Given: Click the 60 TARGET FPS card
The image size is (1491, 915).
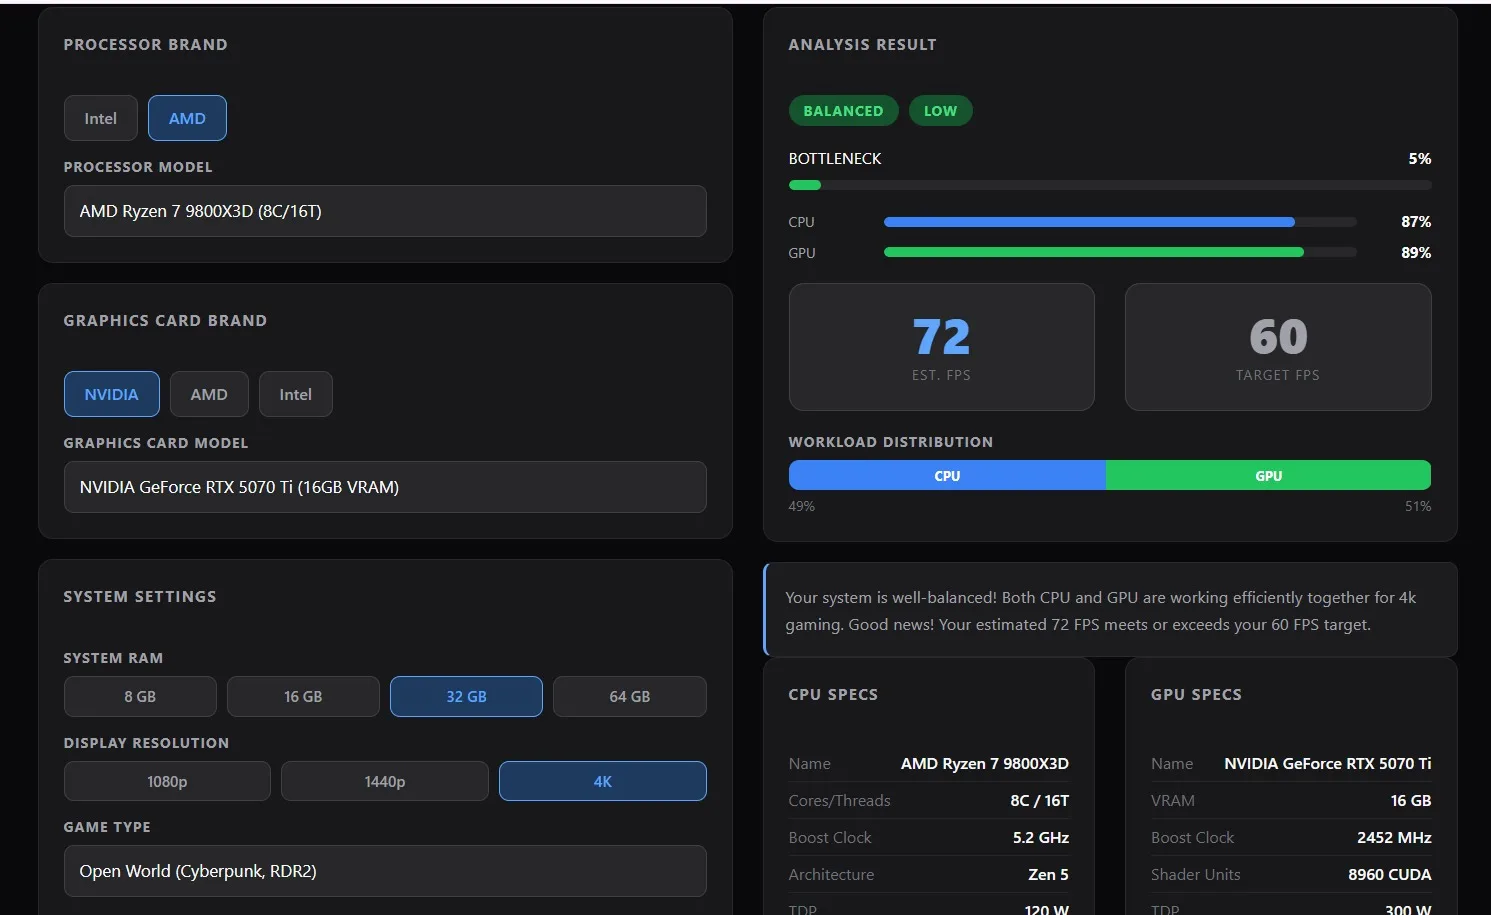Looking at the screenshot, I should click(x=1278, y=347).
